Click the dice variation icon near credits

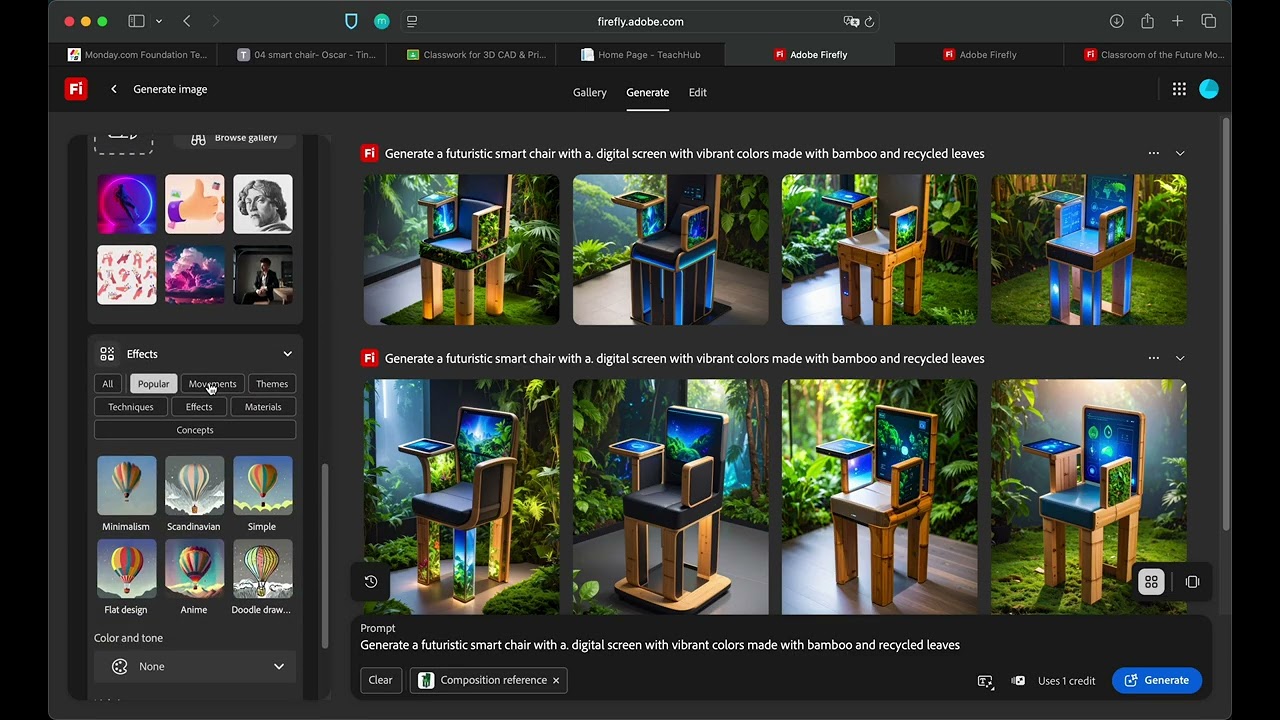coord(1018,681)
